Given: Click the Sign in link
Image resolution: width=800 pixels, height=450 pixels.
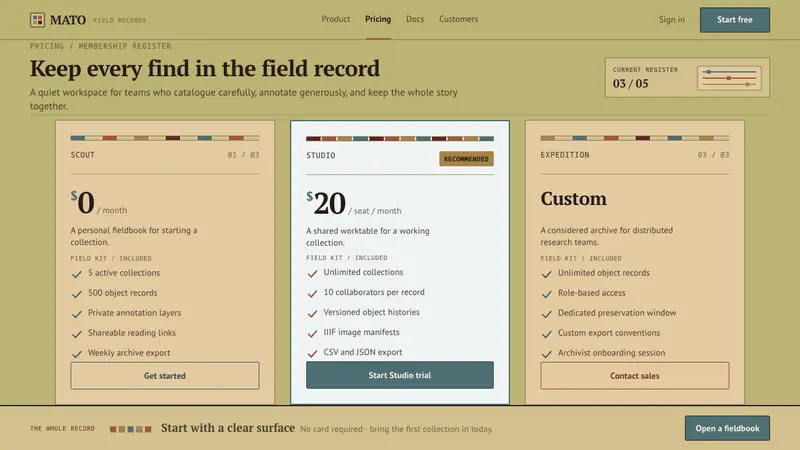Looking at the screenshot, I should coord(671,19).
